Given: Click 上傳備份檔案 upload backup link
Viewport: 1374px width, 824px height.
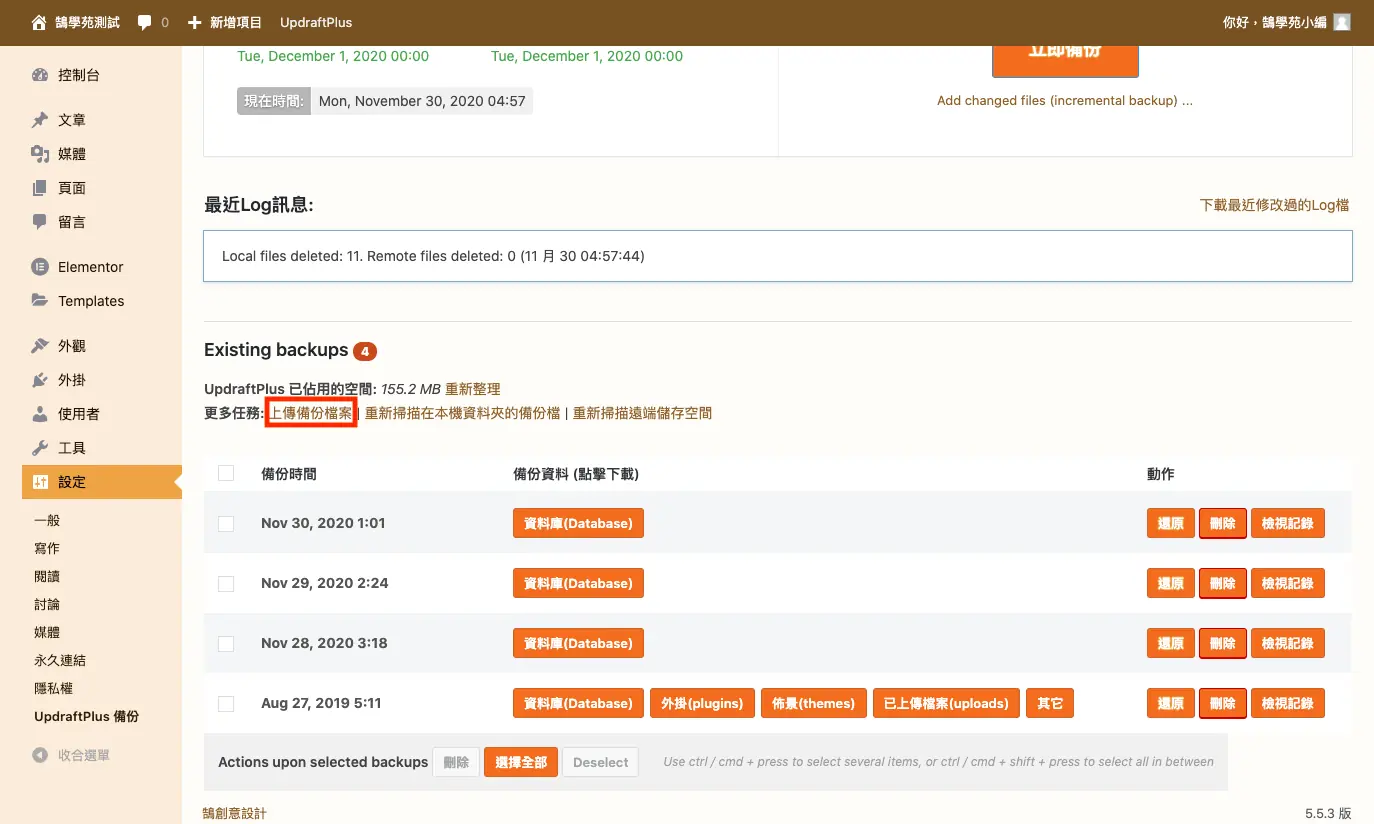Looking at the screenshot, I should coord(311,413).
